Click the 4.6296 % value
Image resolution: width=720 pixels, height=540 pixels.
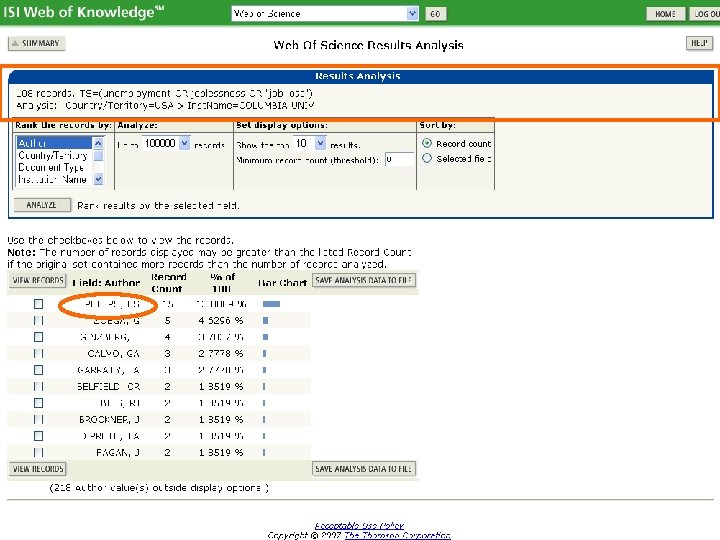(221, 321)
